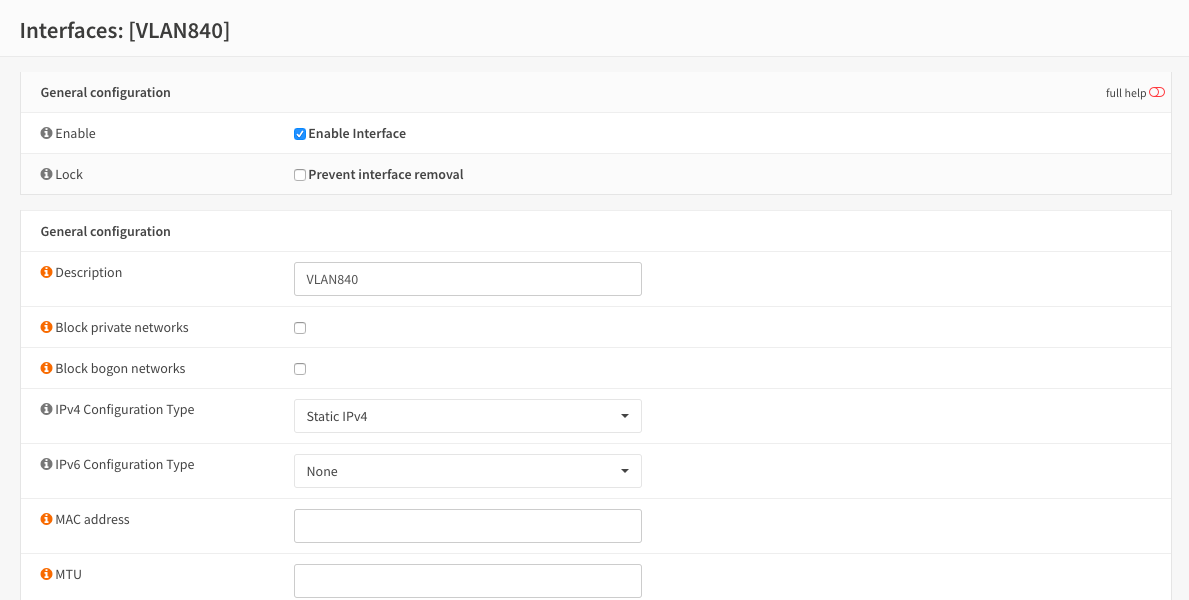Click info icon for IPv4 Configuration Type
Image resolution: width=1189 pixels, height=600 pixels.
46,409
